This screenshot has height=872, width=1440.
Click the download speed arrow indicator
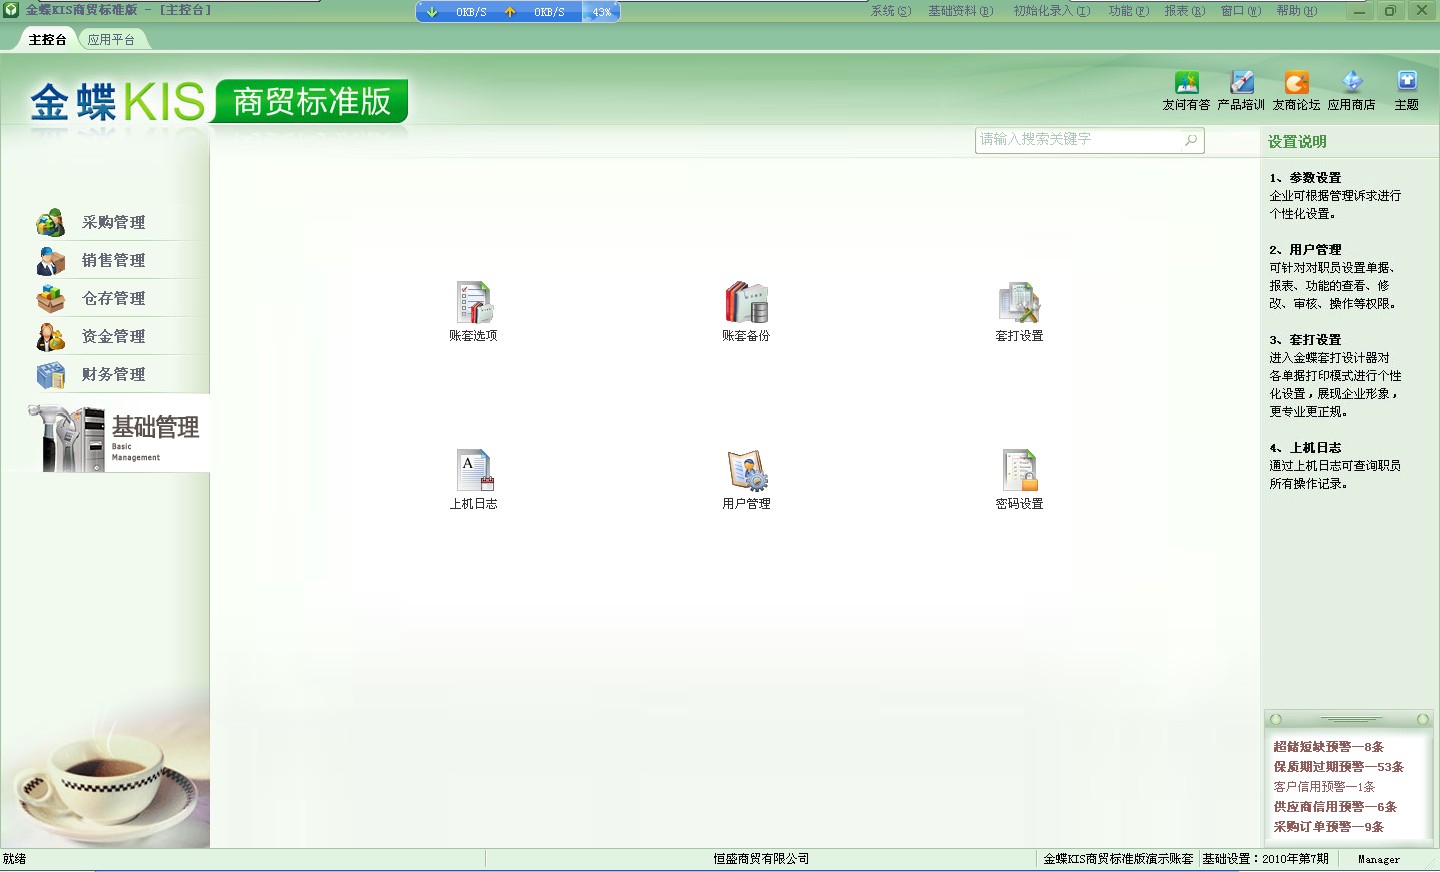coord(432,12)
